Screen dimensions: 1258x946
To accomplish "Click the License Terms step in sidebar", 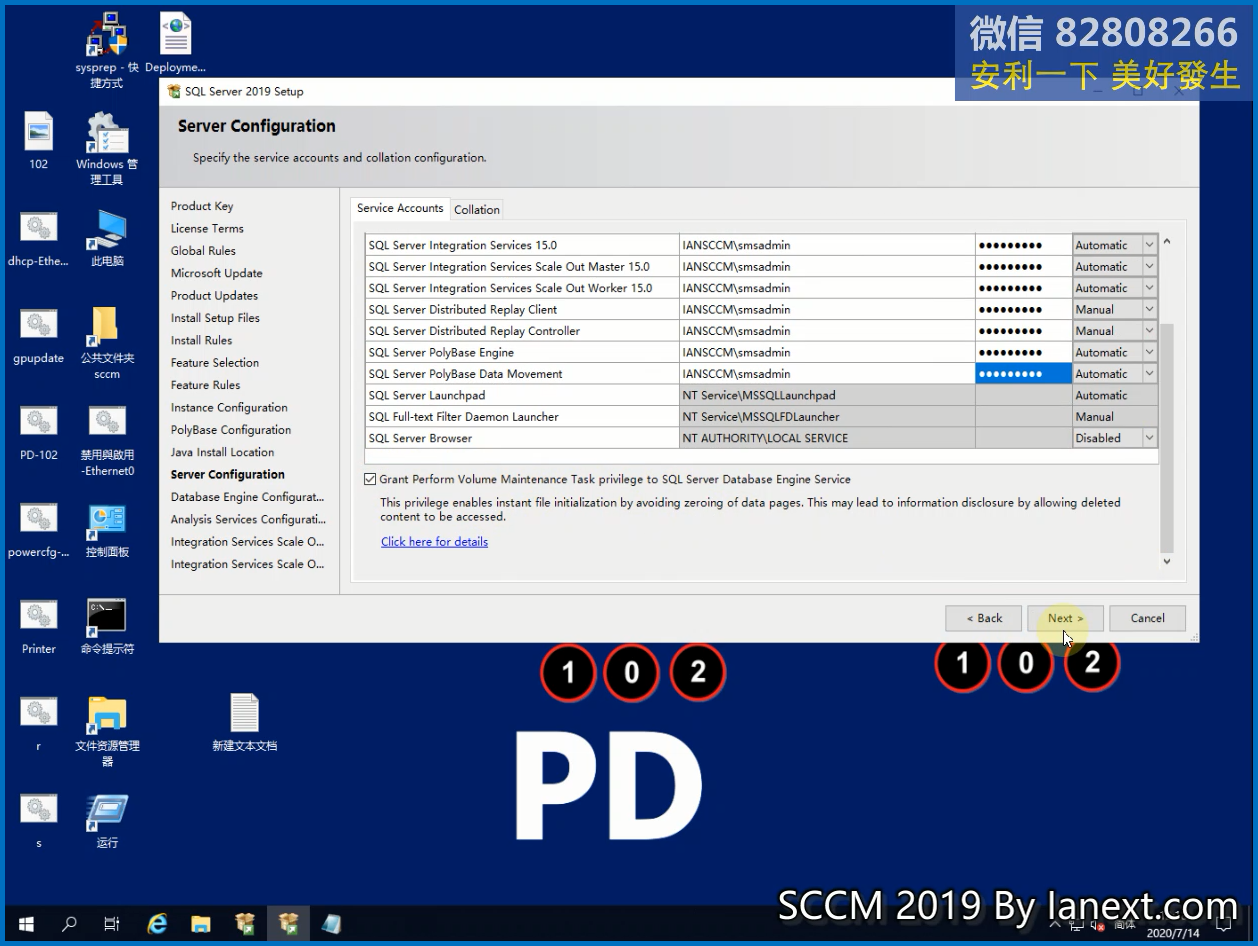I will tap(207, 229).
